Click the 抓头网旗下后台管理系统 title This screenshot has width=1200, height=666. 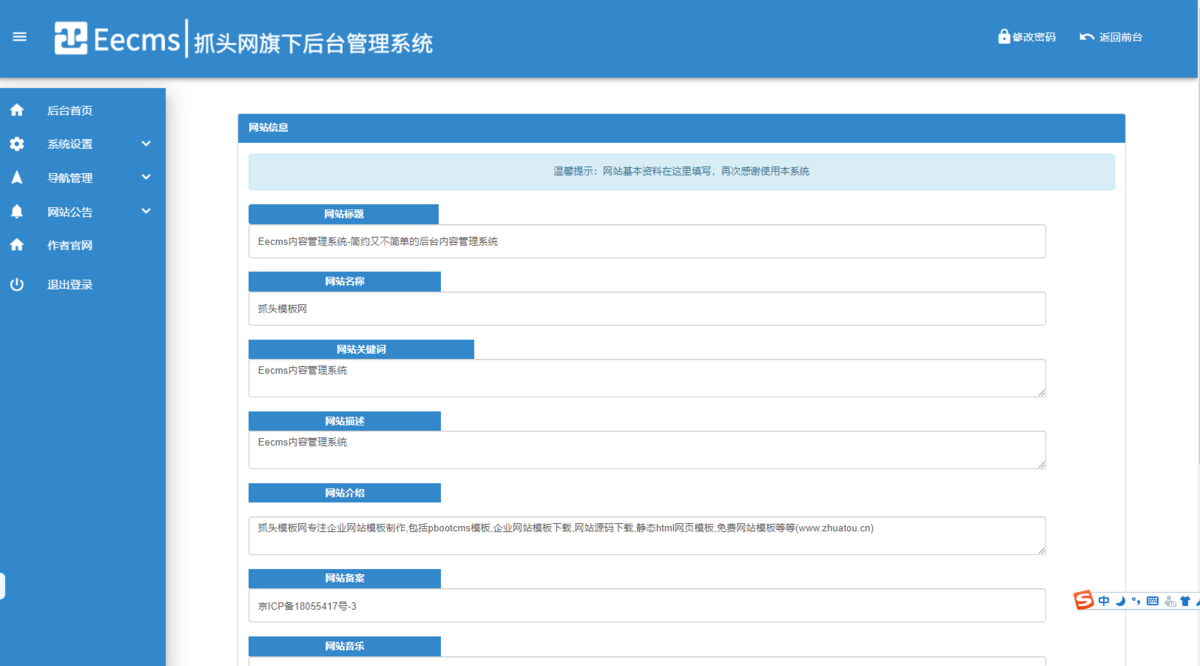pos(313,42)
